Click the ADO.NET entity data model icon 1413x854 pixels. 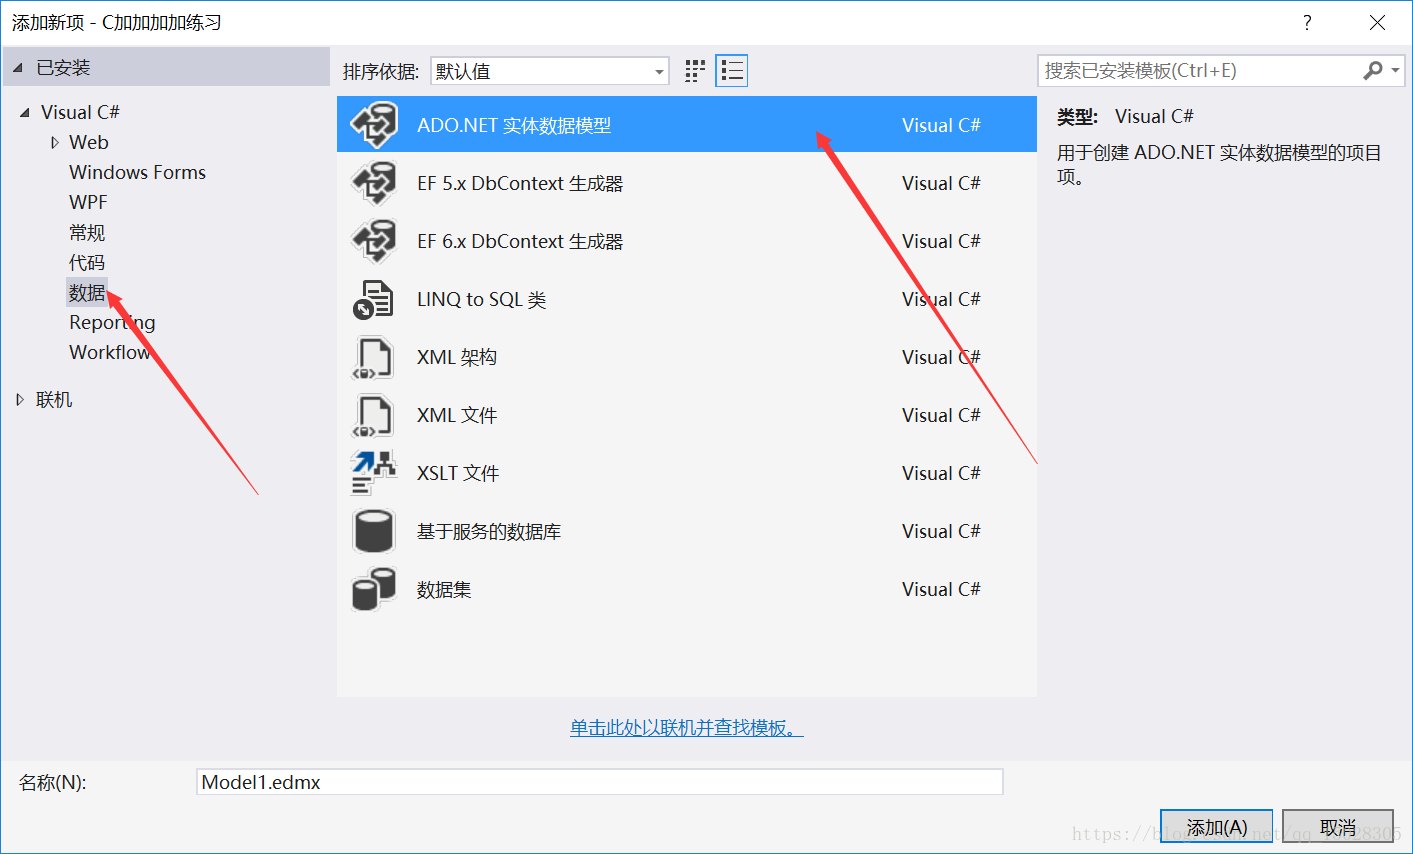pos(374,125)
